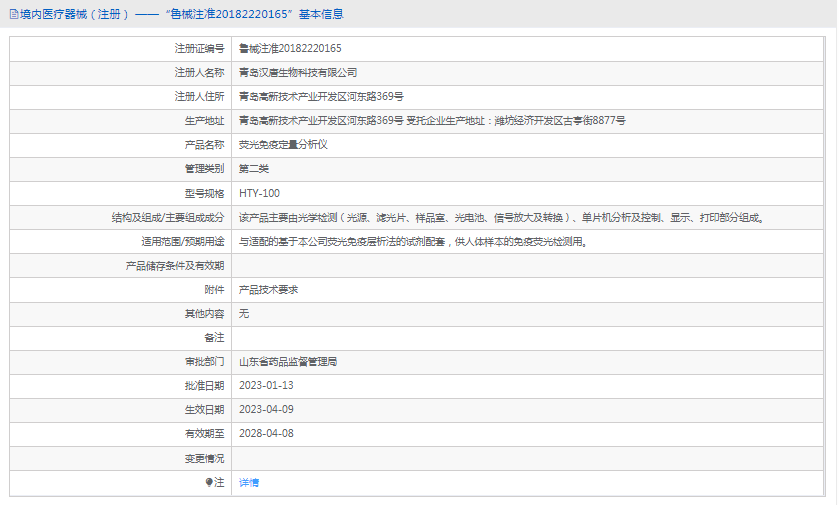Select the page title 境内医疗器械（注册）基本信息
Screen dimensions: 839x505
(x=182, y=14)
